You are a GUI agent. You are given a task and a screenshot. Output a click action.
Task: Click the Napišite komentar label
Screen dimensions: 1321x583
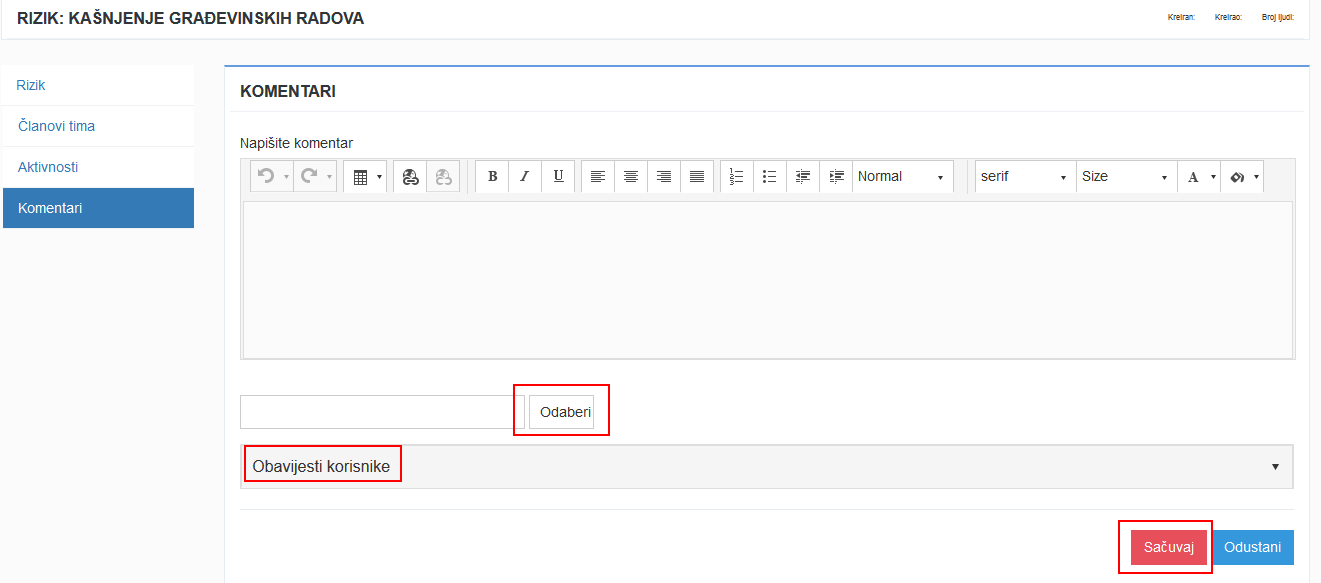[296, 143]
